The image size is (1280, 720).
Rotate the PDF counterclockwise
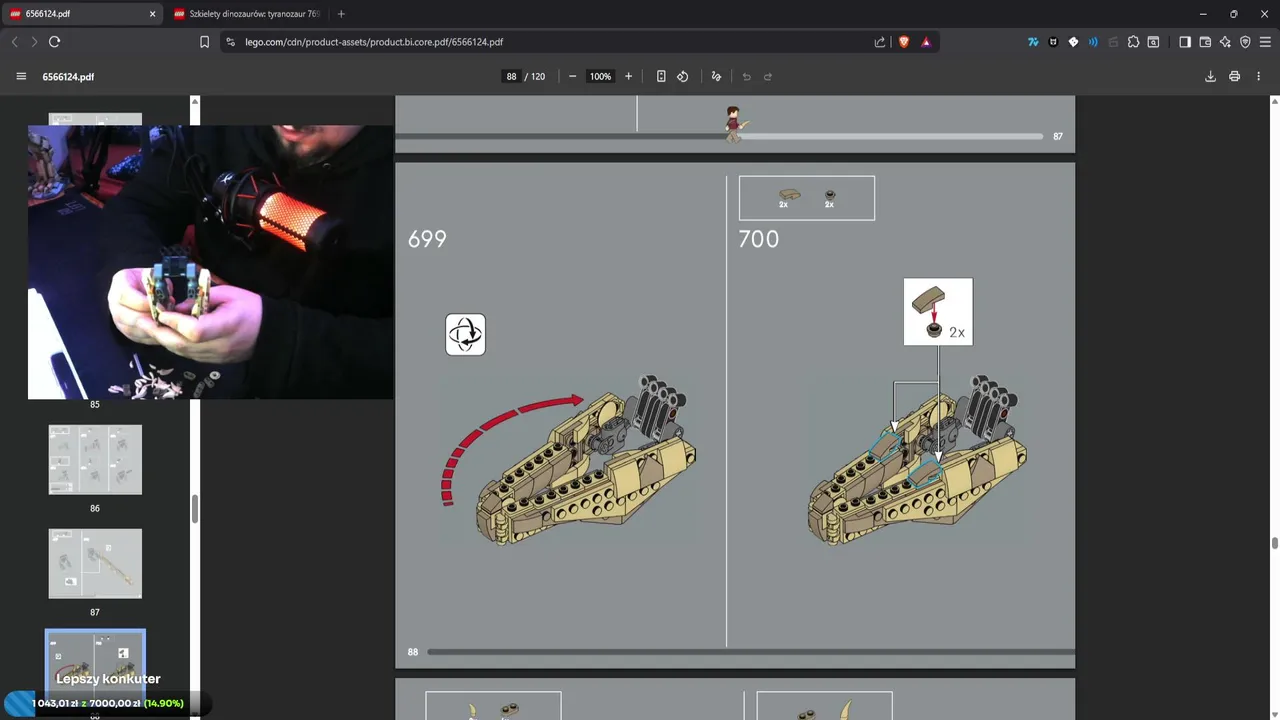point(683,76)
